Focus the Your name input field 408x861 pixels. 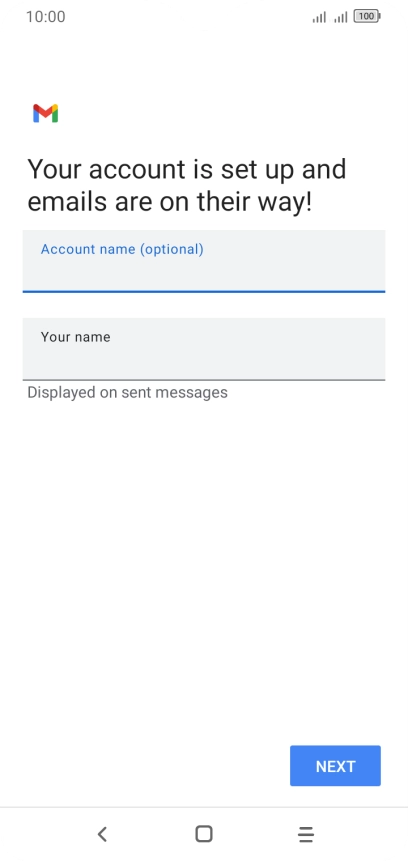(204, 349)
